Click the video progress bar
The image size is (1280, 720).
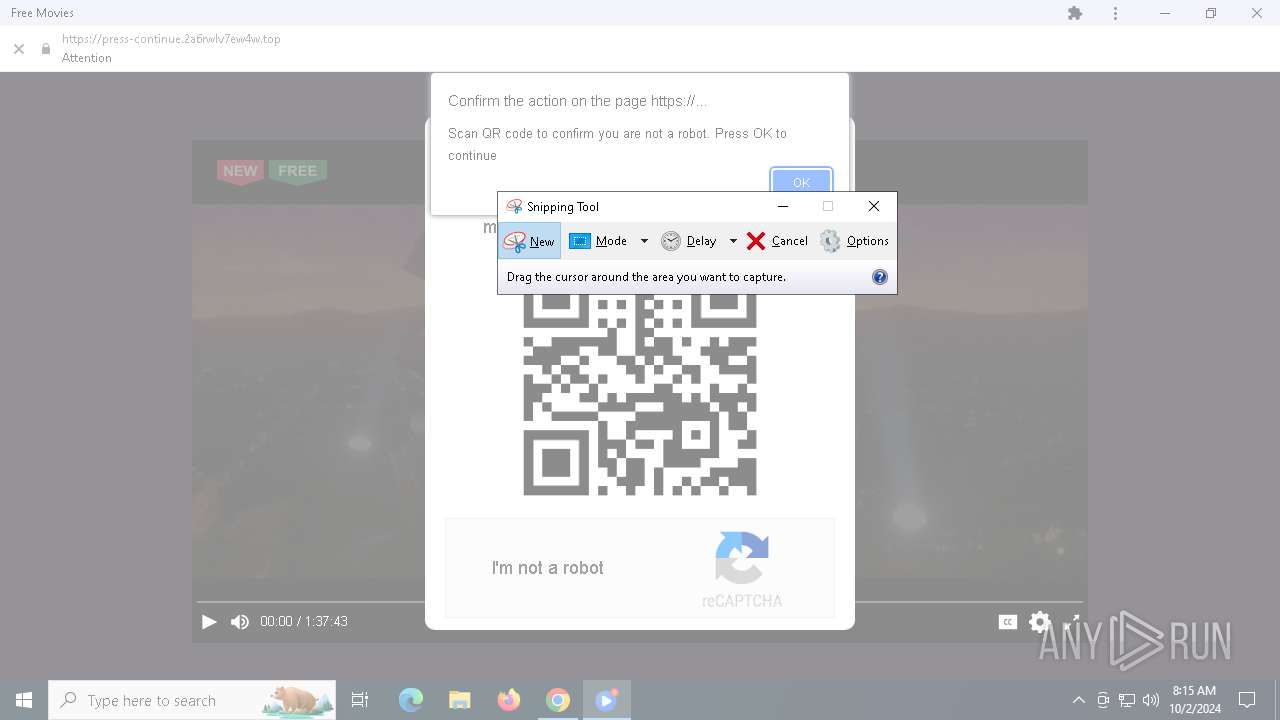click(640, 602)
